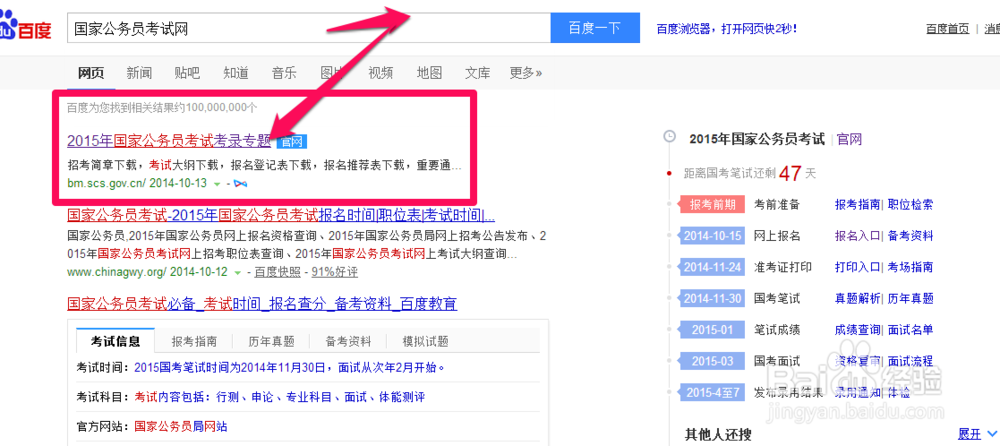This screenshot has width=1000, height=446.
Task: Open the blue bow-tie icon after bm.scs.gov.cn
Action: click(x=240, y=183)
